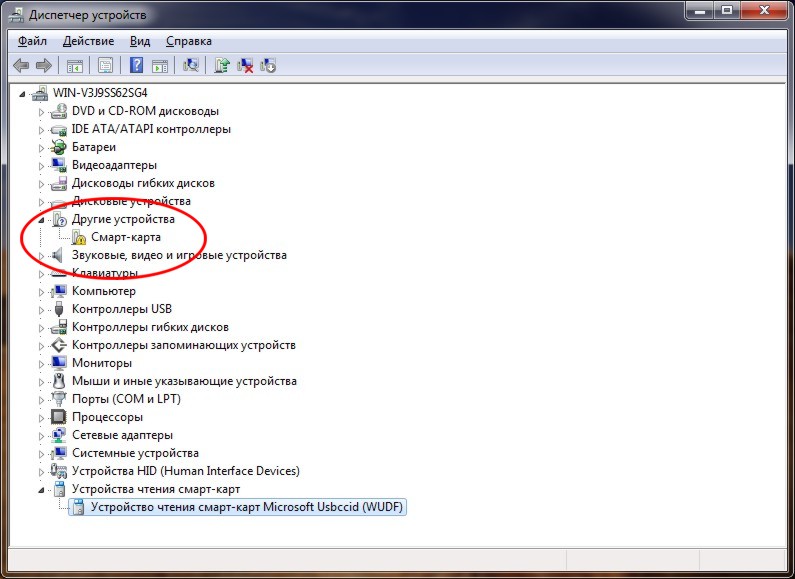Select Контроллеры USB tree item
The image size is (795, 579).
(121, 309)
